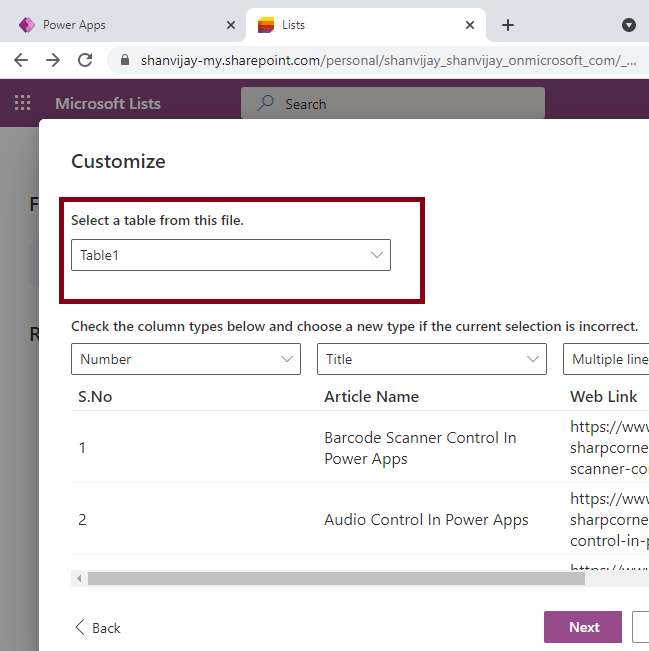Open a new browser tab
Image resolution: width=649 pixels, height=651 pixels.
508,25
